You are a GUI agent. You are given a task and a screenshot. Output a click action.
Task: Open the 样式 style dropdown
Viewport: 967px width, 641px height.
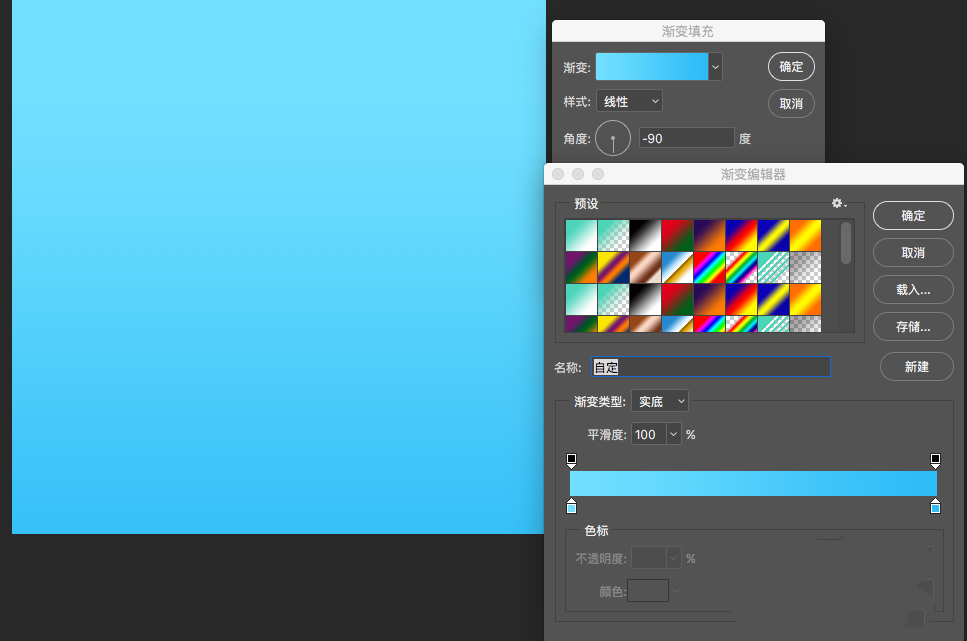pos(629,101)
